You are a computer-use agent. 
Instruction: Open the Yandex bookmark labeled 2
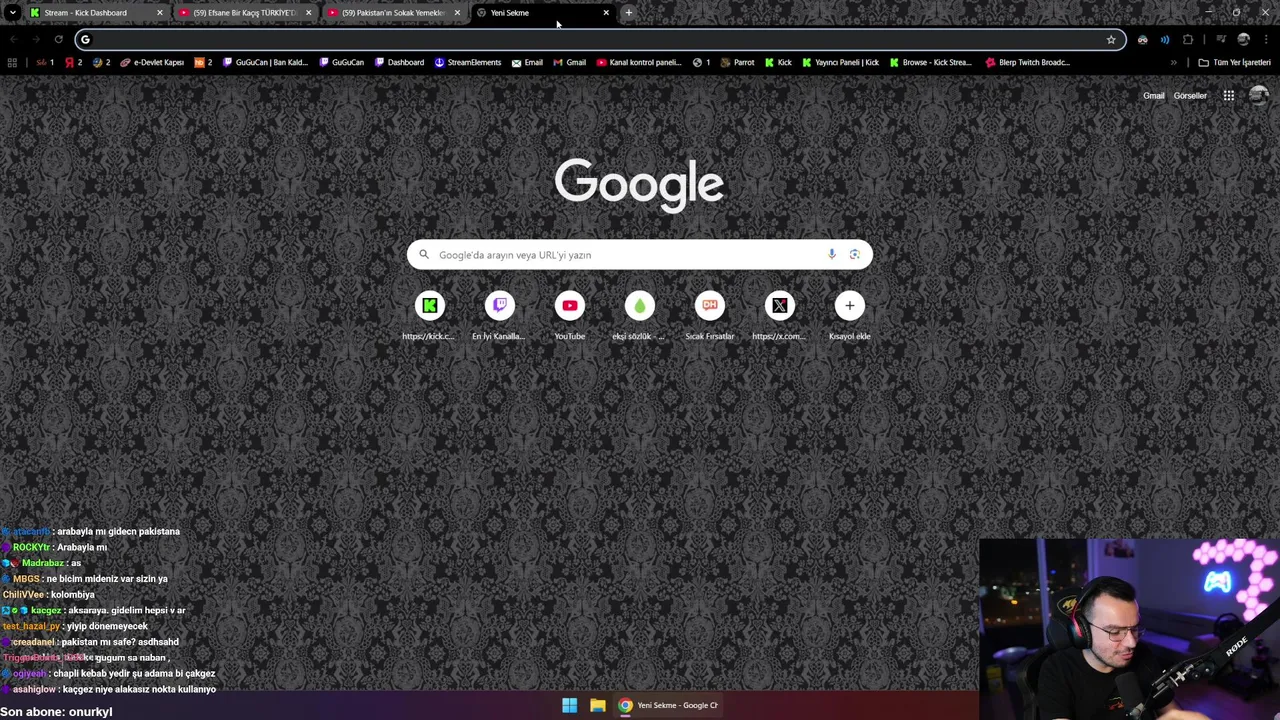tap(73, 62)
